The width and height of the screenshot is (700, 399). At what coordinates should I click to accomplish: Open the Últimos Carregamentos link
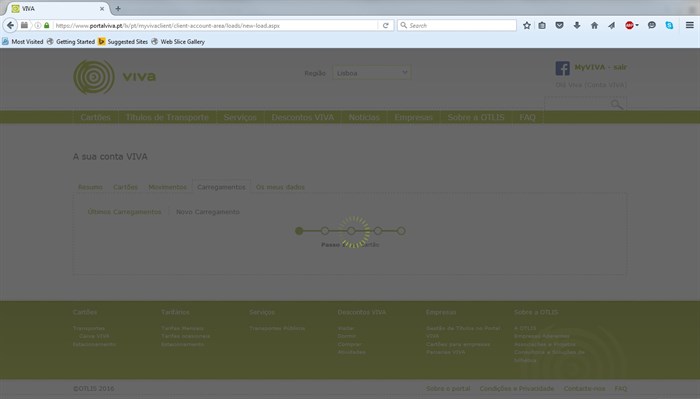tap(125, 212)
